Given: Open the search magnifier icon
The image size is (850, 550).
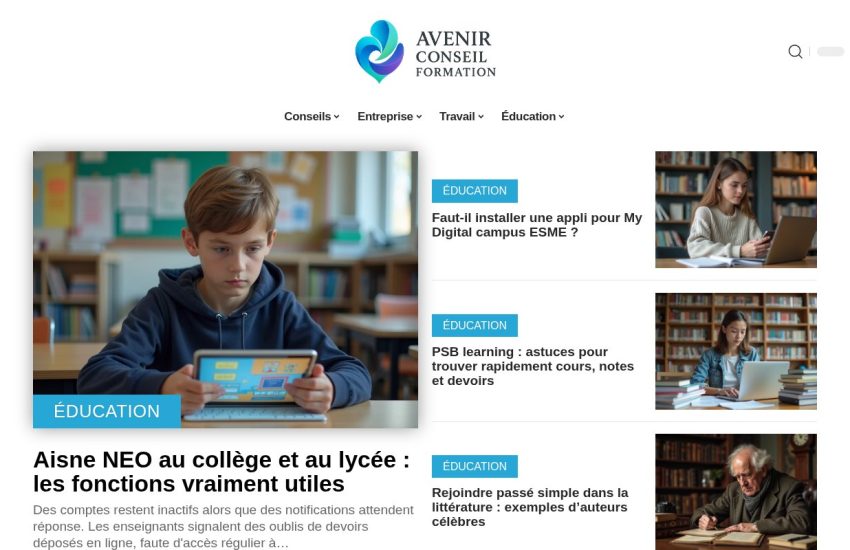Looking at the screenshot, I should click(795, 51).
